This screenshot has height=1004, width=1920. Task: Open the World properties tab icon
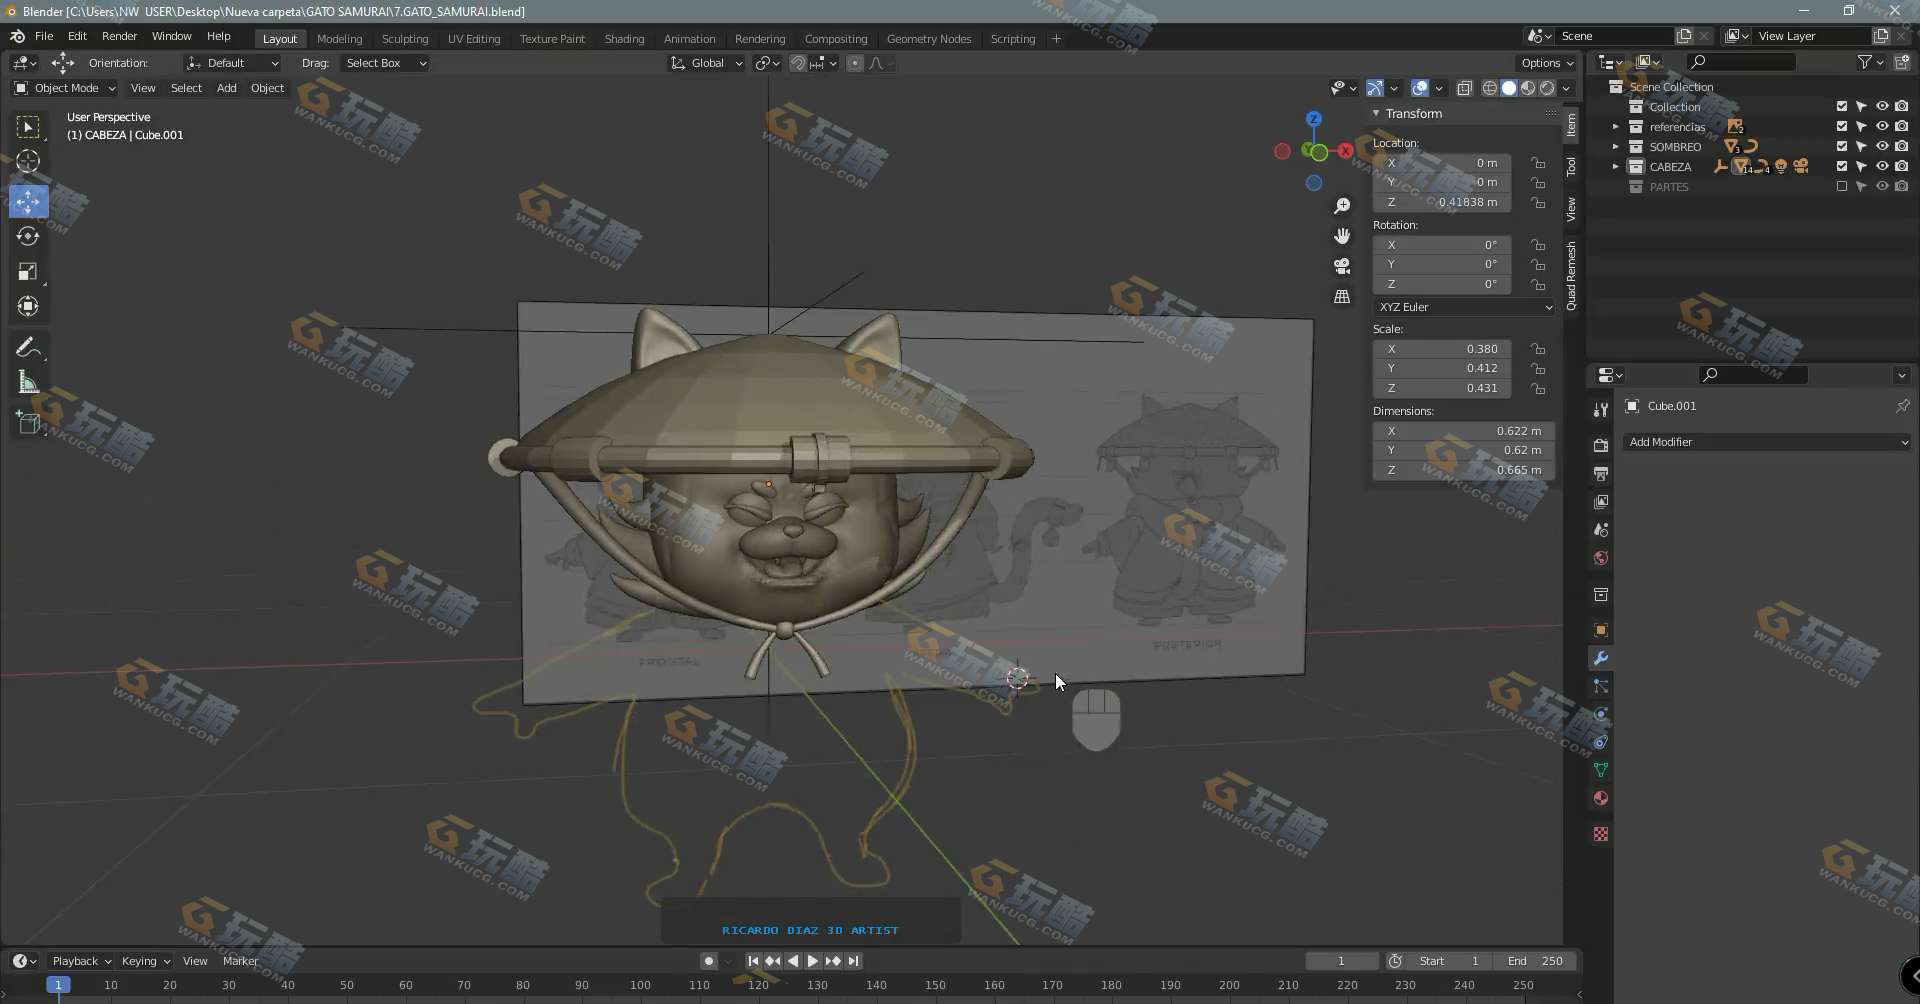[x=1601, y=558]
